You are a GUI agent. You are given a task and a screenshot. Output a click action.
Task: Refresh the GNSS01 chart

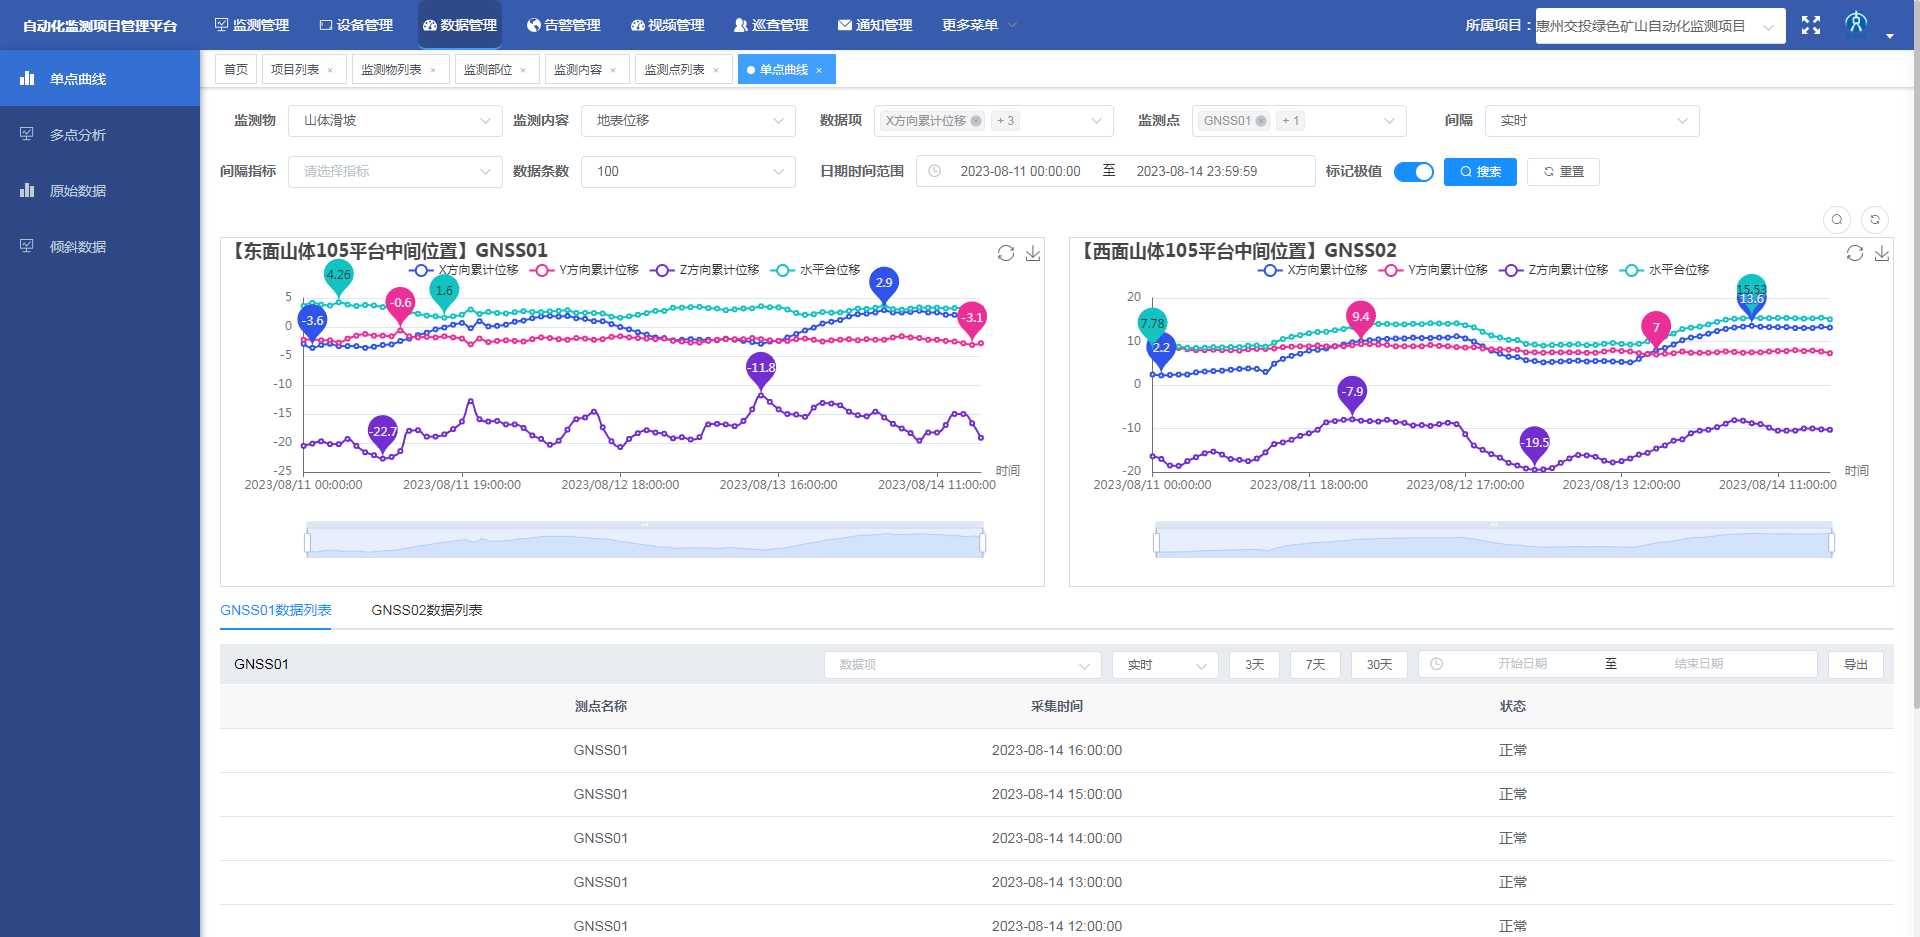point(1006,254)
